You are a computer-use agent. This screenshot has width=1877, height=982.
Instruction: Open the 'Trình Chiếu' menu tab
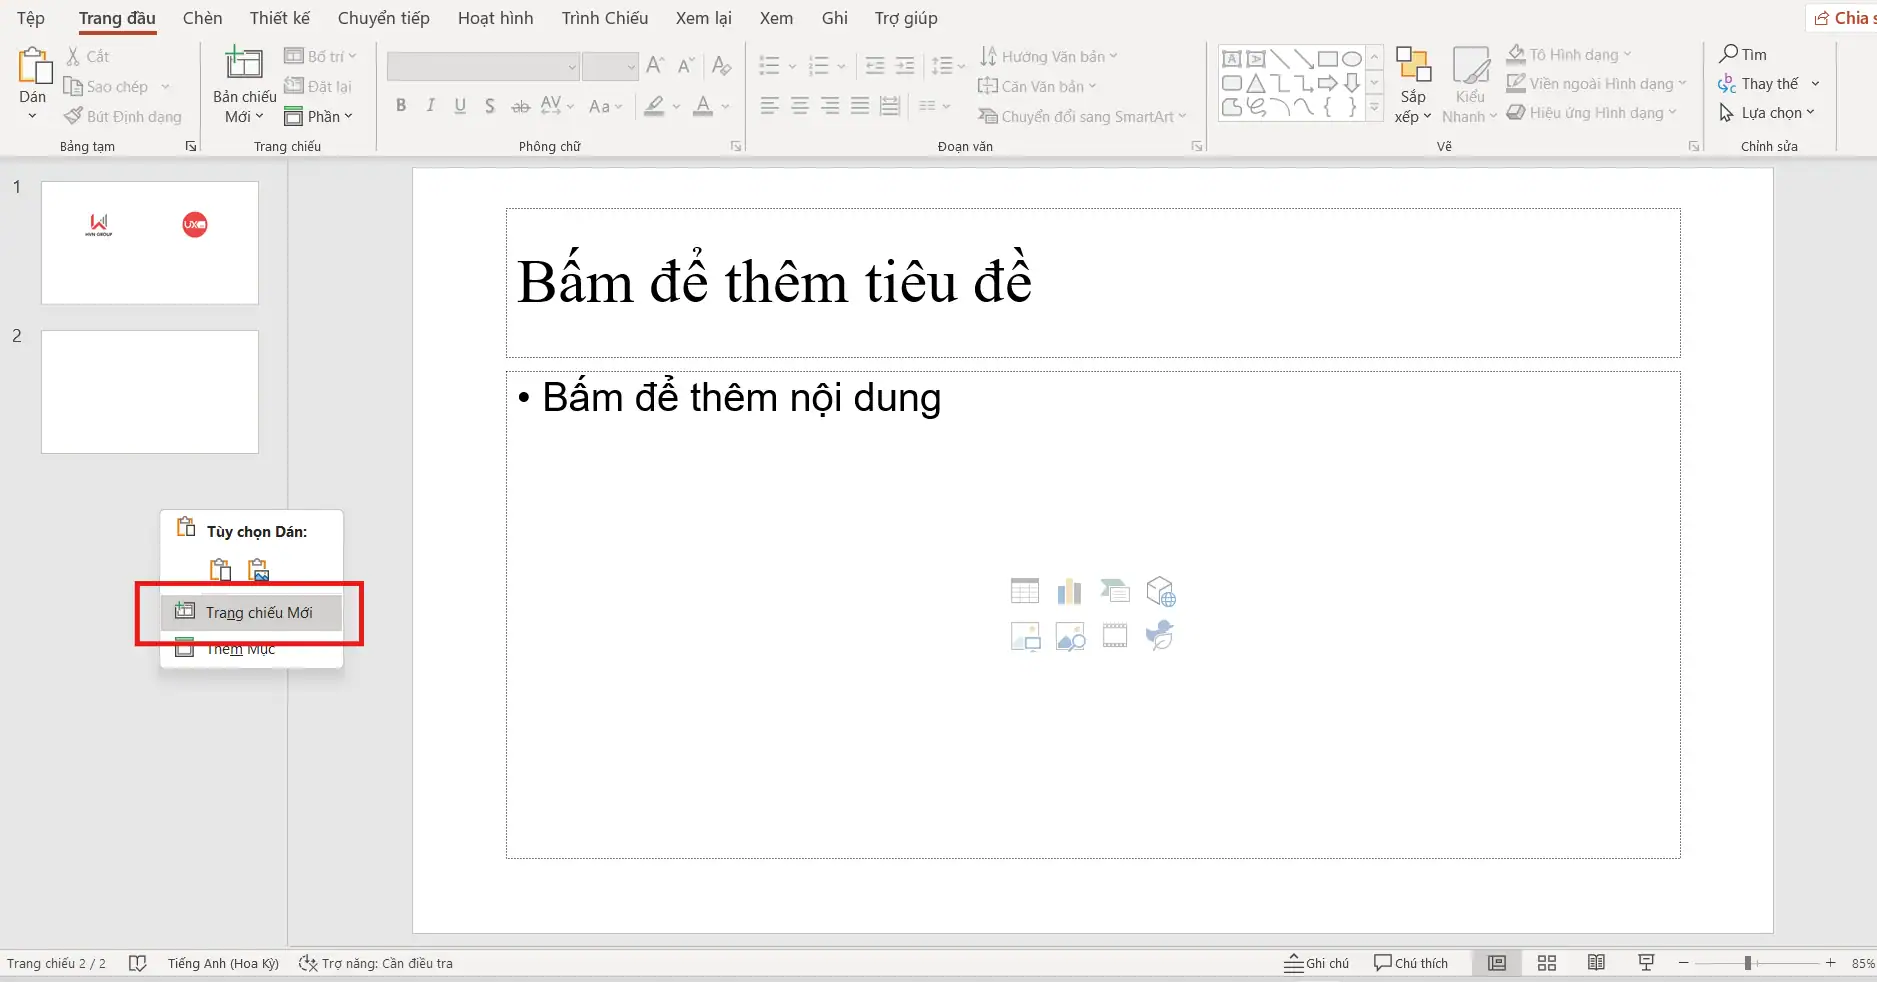tap(604, 17)
